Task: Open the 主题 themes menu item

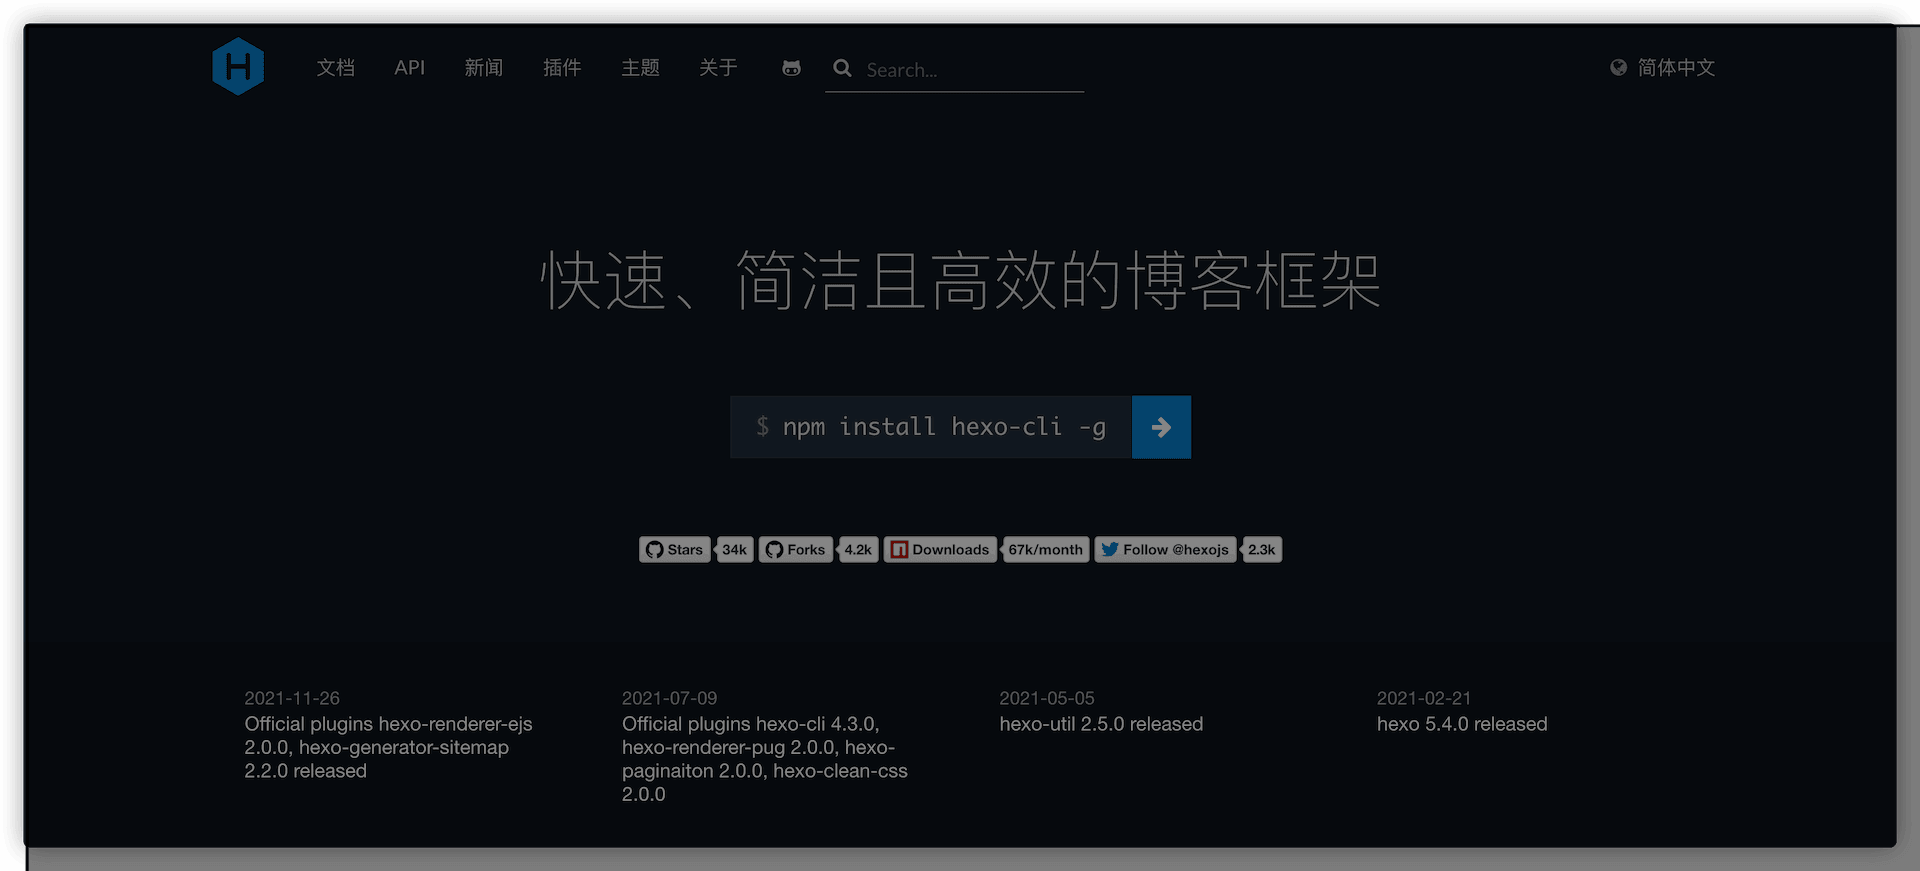Action: 640,67
